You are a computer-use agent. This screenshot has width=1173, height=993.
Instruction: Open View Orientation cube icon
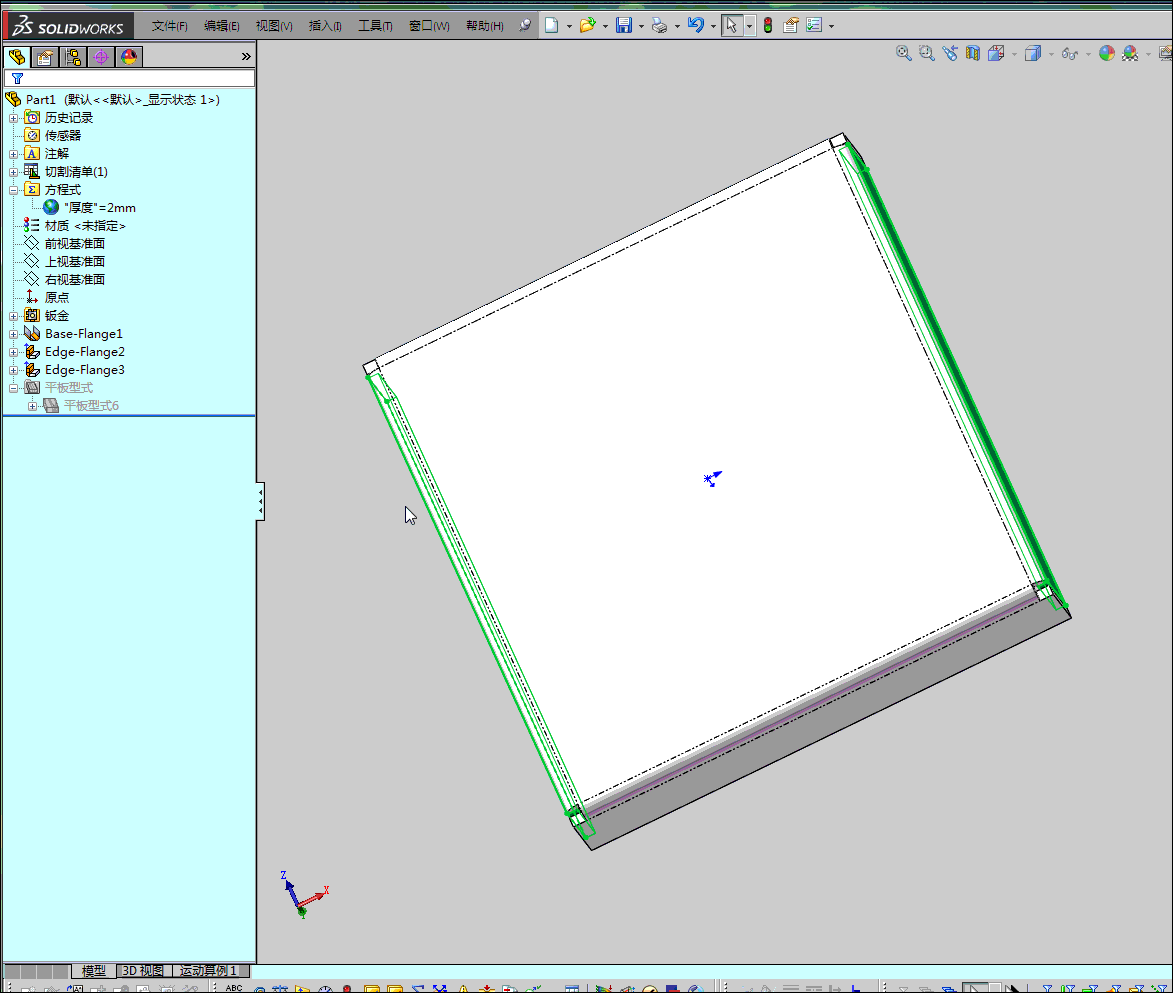click(x=996, y=53)
